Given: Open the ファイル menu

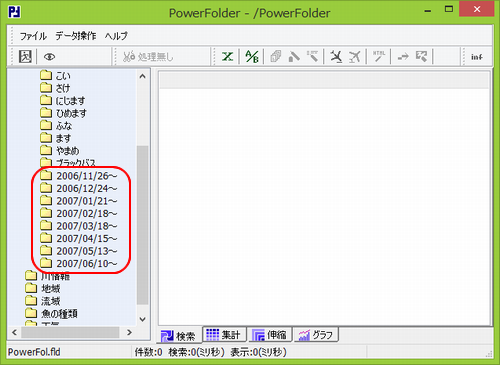Looking at the screenshot, I should [33, 36].
